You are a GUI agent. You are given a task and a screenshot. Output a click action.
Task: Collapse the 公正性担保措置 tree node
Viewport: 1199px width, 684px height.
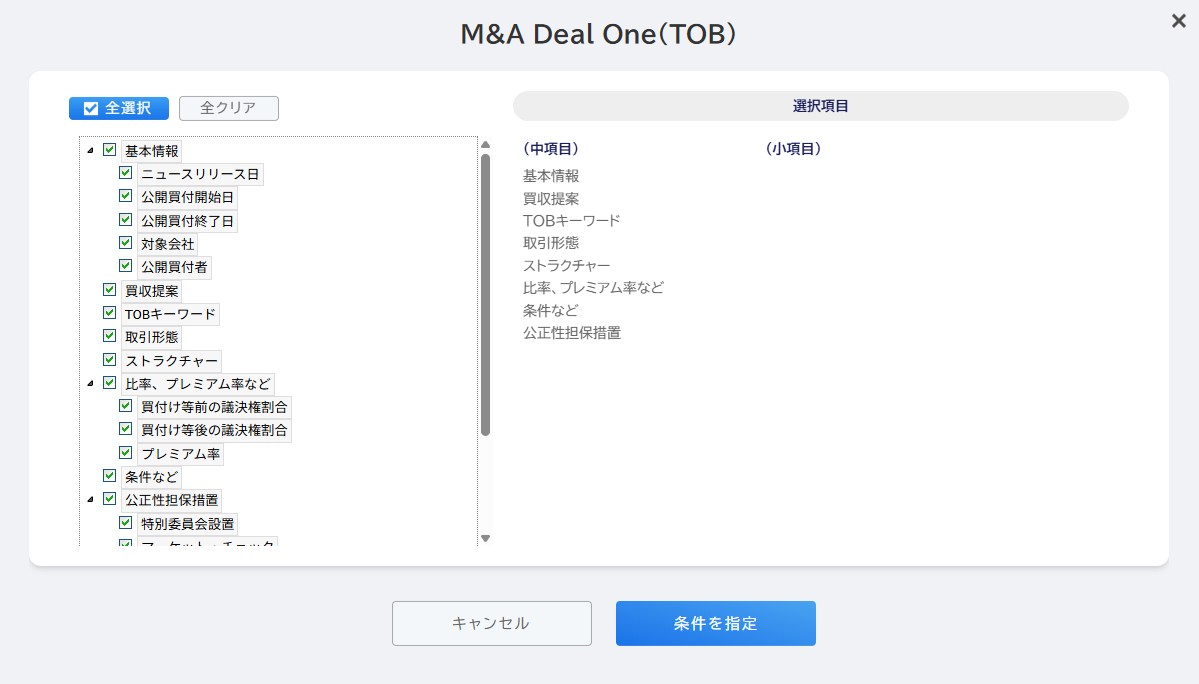90,499
